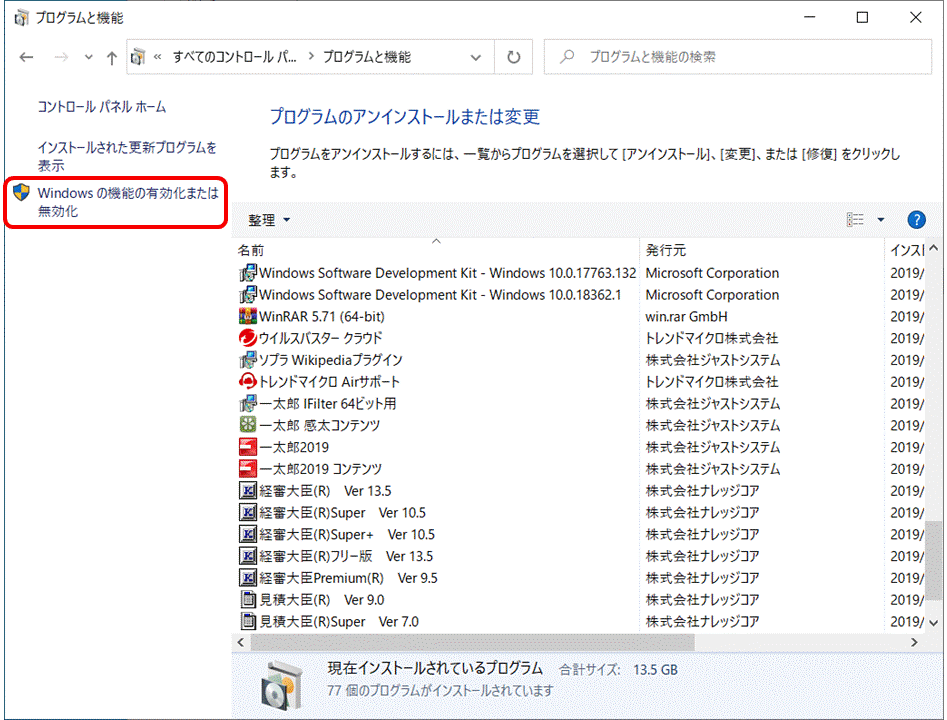
Task: Select 経審大臣Premium(R) Ver 9.5 entry name
Action: [348, 578]
